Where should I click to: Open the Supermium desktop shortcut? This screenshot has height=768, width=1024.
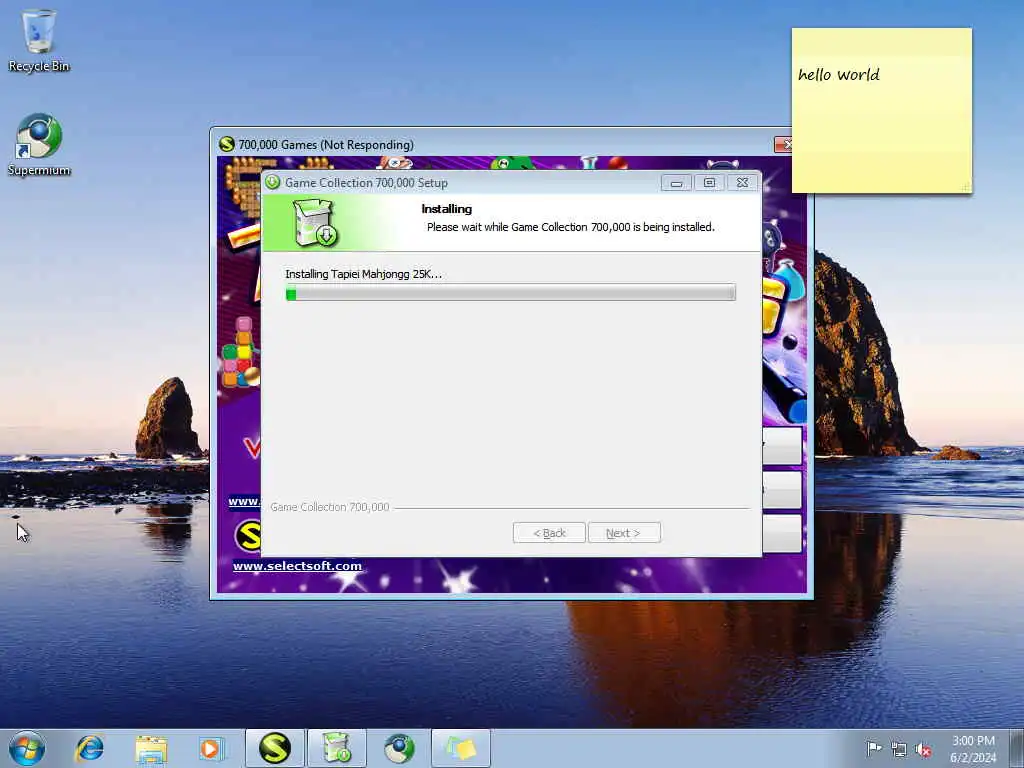tap(39, 145)
